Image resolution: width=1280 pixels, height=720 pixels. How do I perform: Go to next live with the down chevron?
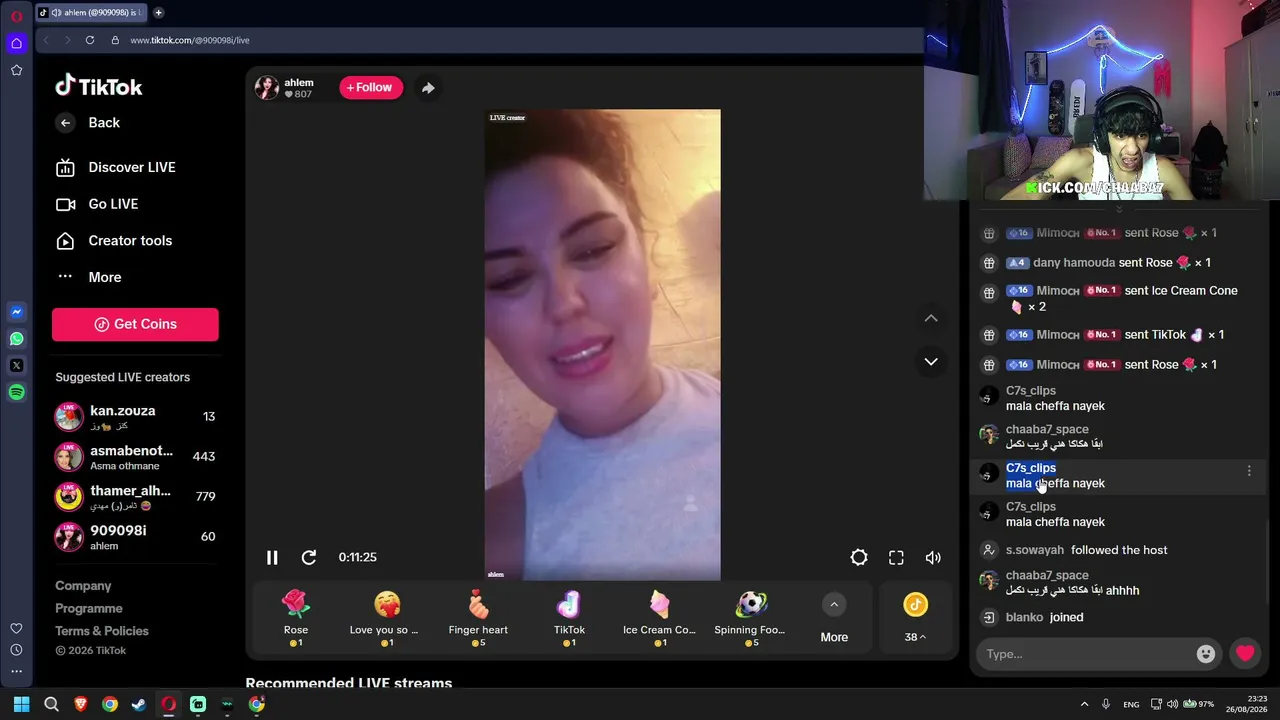(931, 361)
